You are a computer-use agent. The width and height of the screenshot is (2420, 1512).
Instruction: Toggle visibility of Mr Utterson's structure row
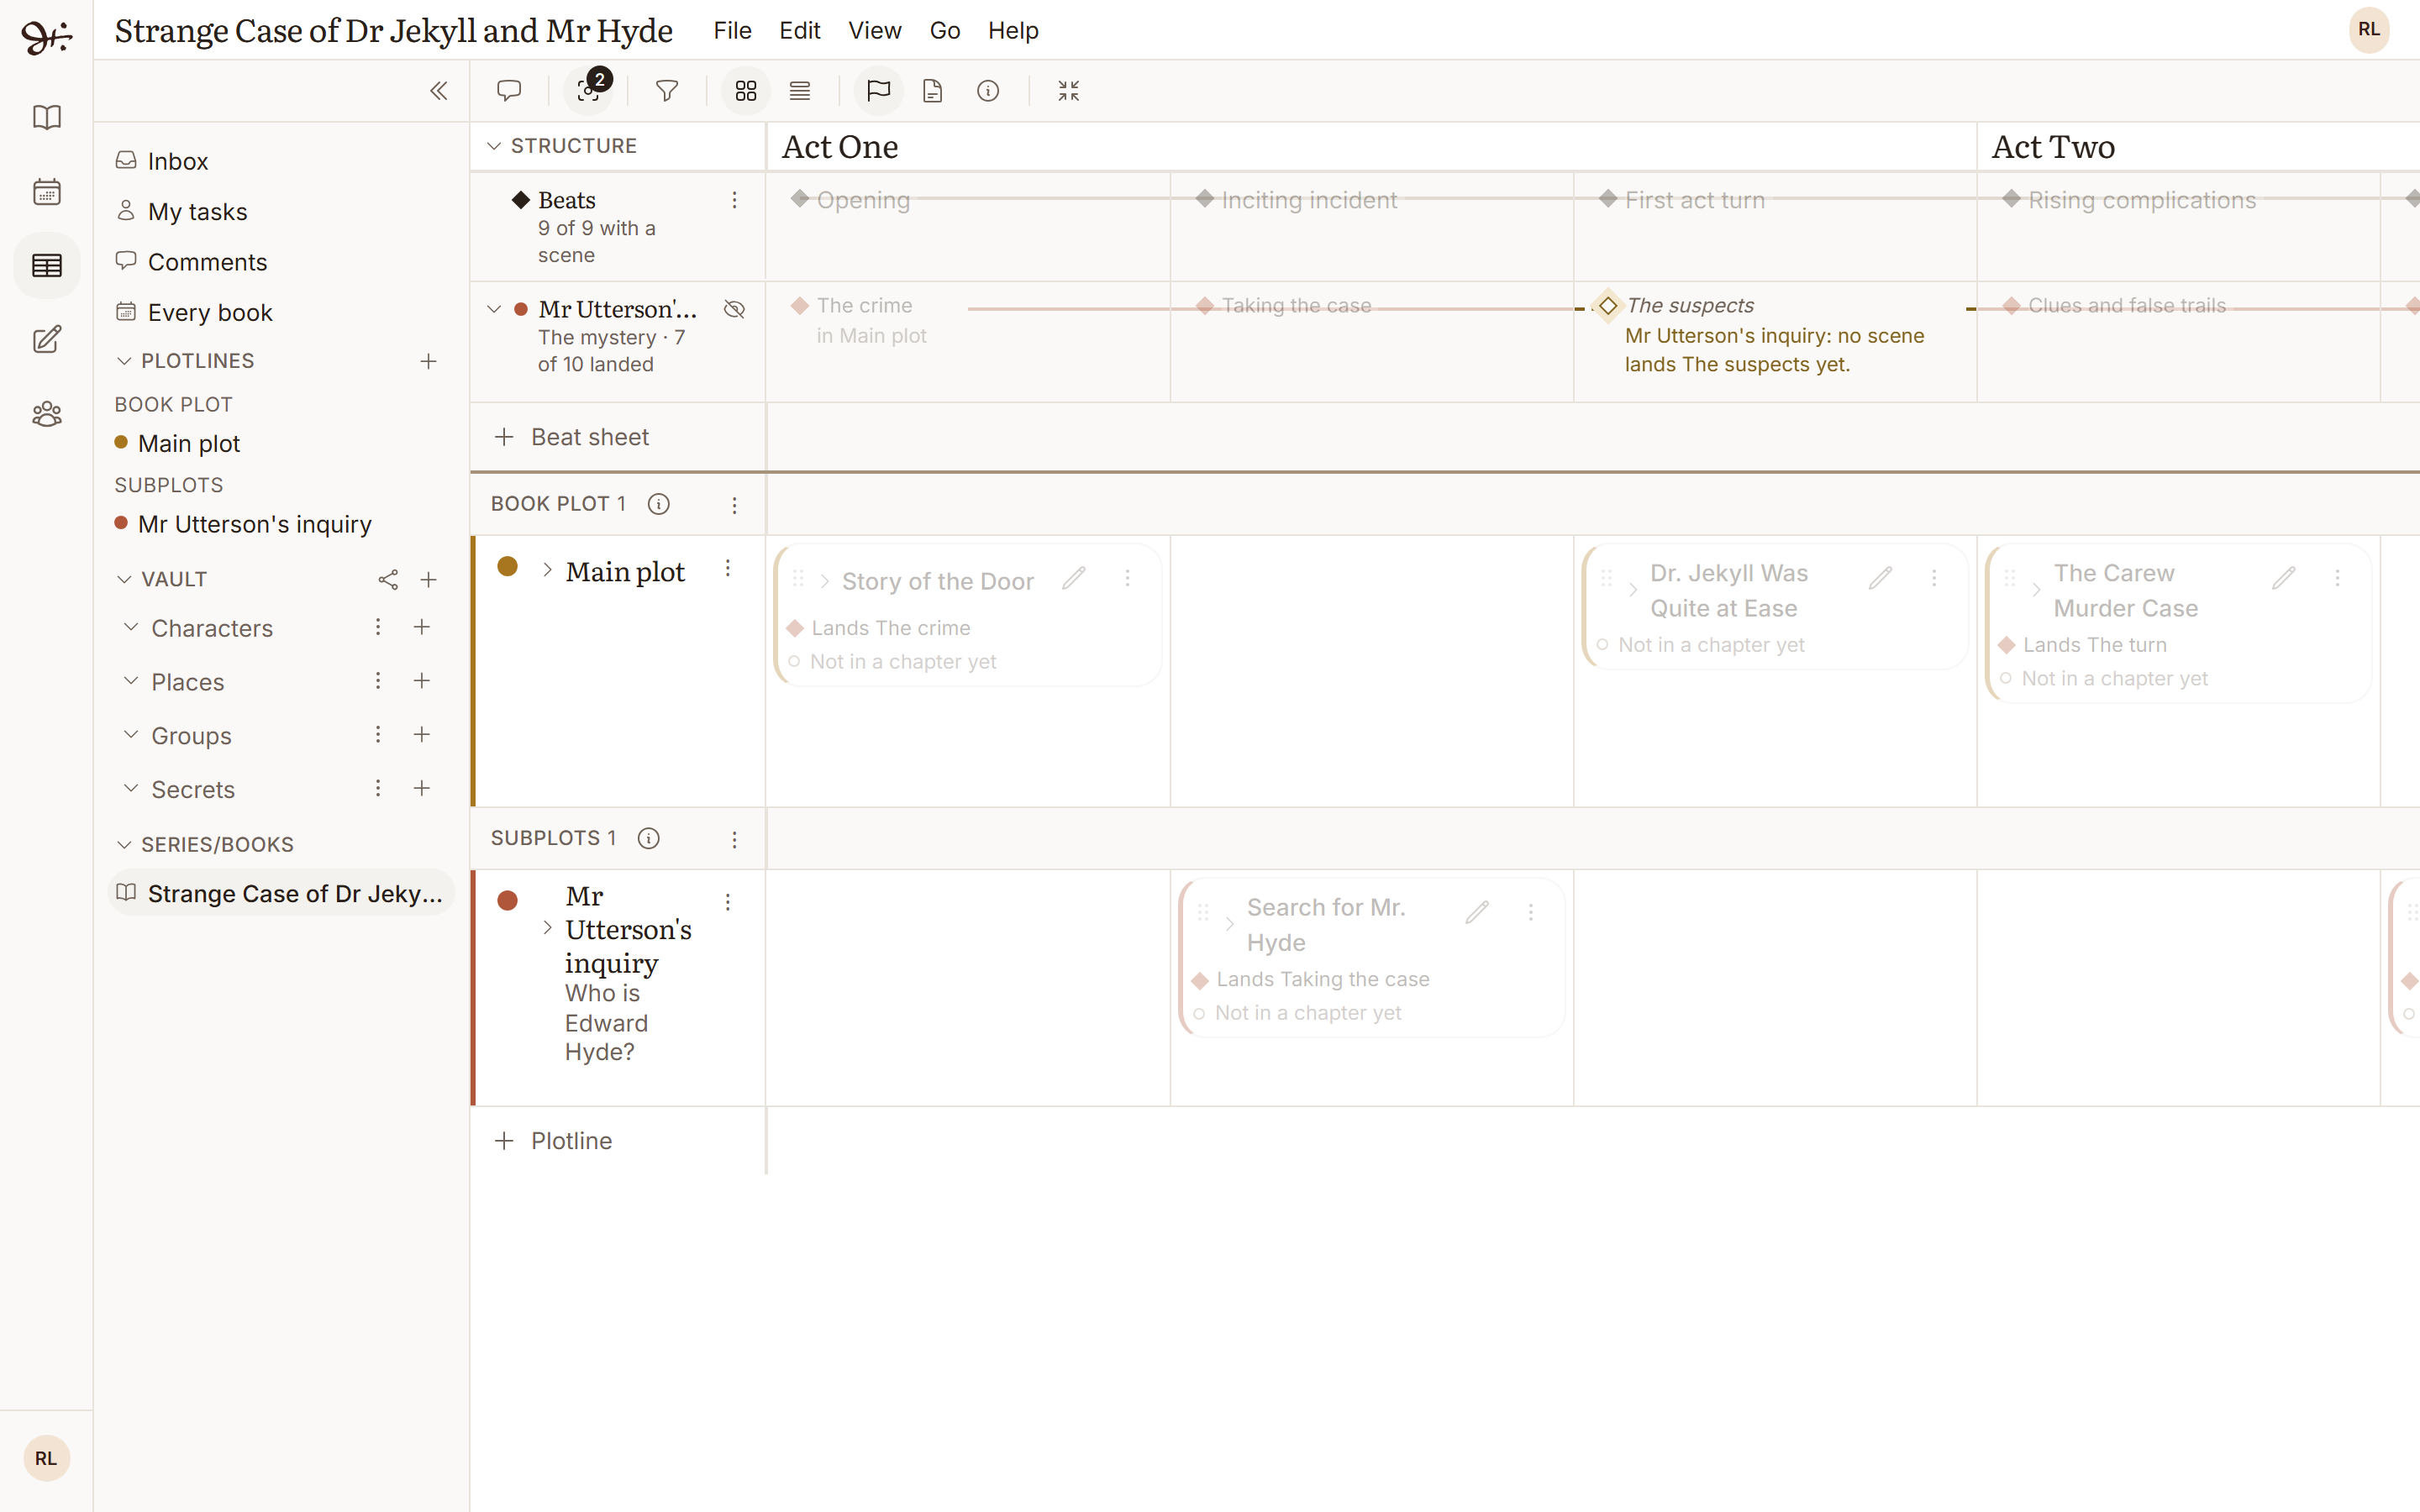[x=735, y=309]
